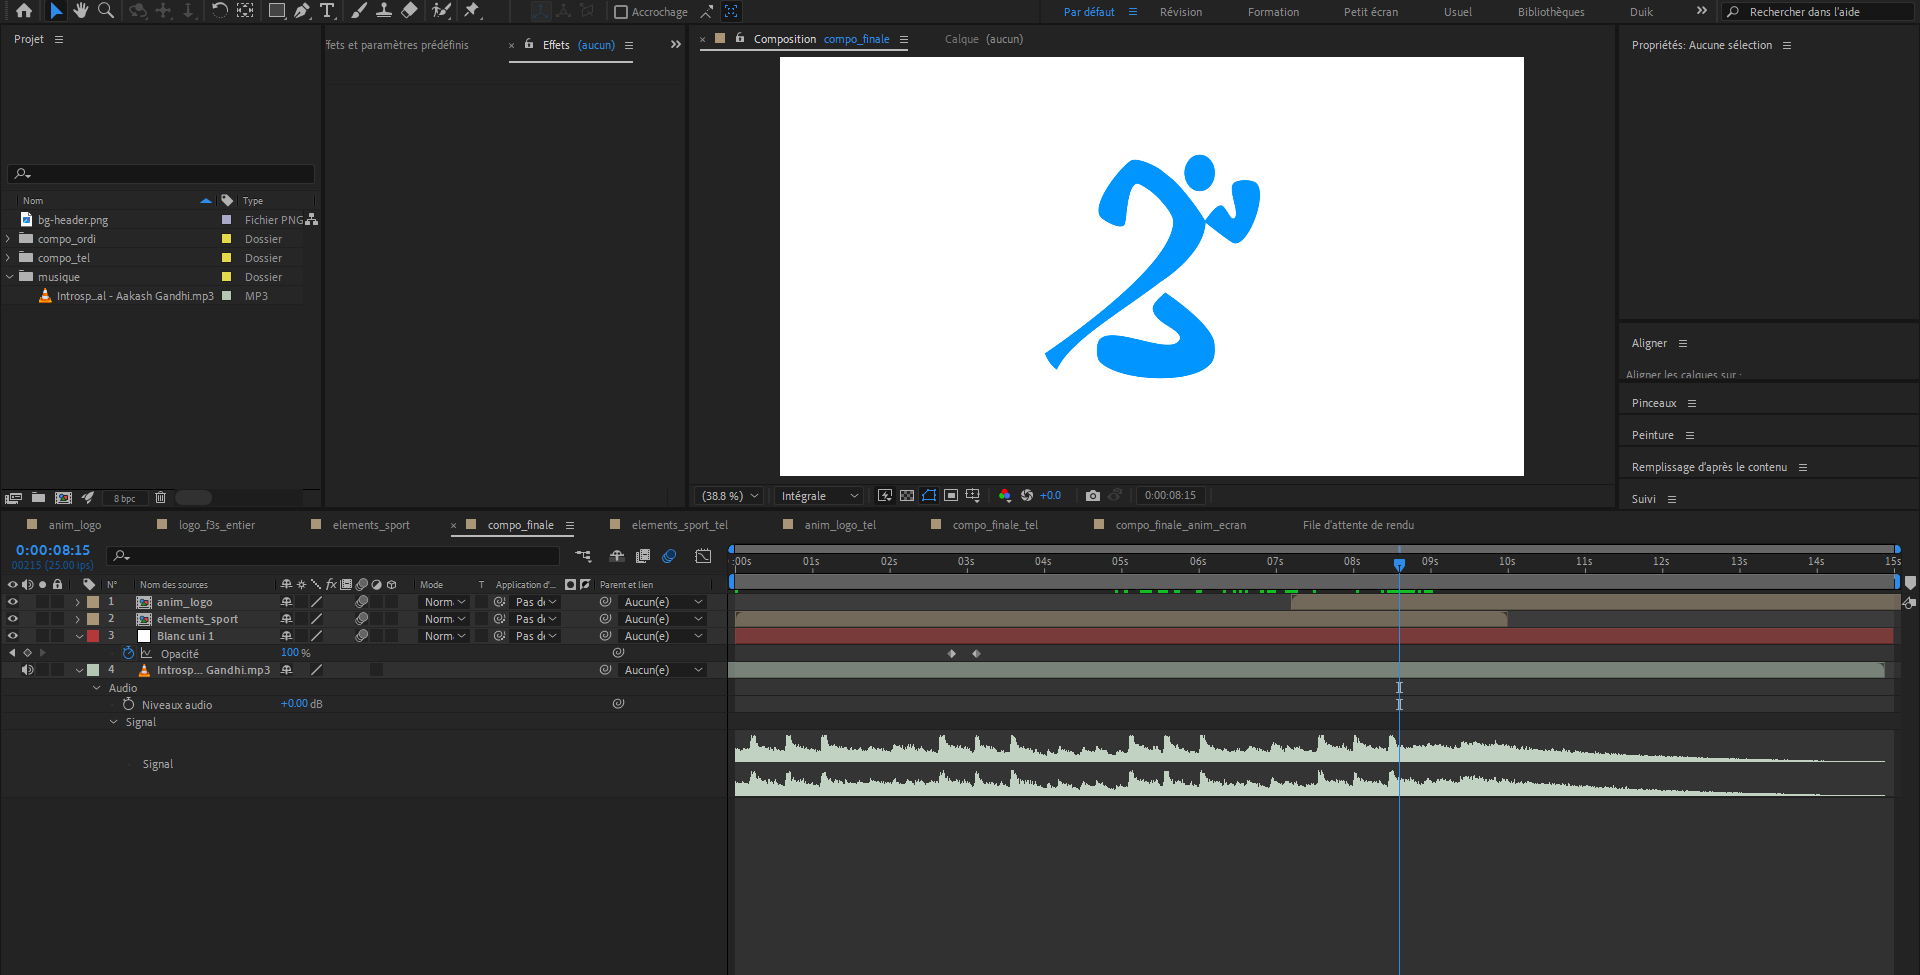Mute audio of Introsp... Gandhi.mp3 layer
The width and height of the screenshot is (1920, 975).
tap(28, 670)
